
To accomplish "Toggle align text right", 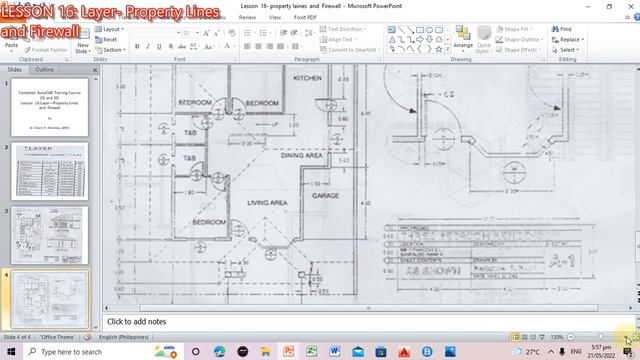I will [x=269, y=47].
